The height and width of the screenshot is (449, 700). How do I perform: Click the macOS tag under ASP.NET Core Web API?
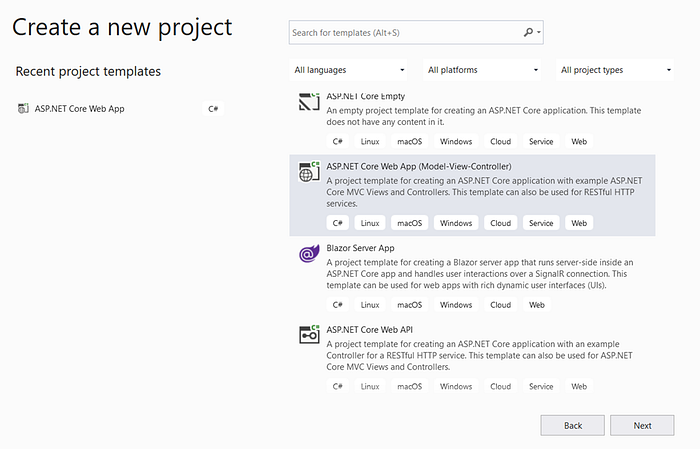[410, 386]
